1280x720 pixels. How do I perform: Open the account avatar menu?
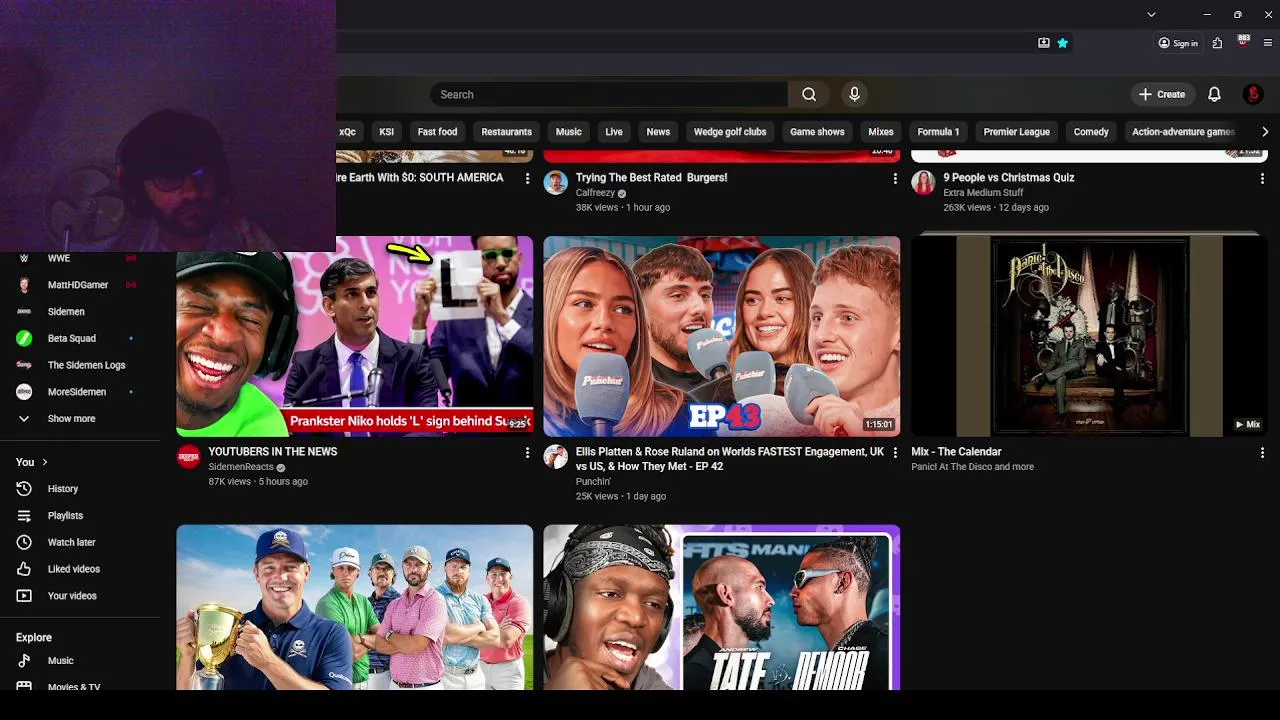click(x=1253, y=94)
